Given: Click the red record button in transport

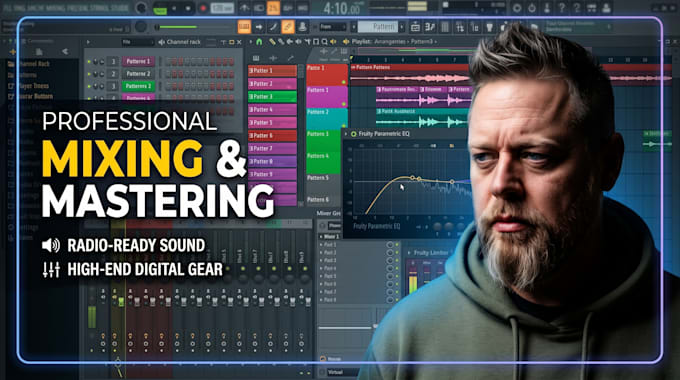Looking at the screenshot, I should pyautogui.click(x=203, y=8).
